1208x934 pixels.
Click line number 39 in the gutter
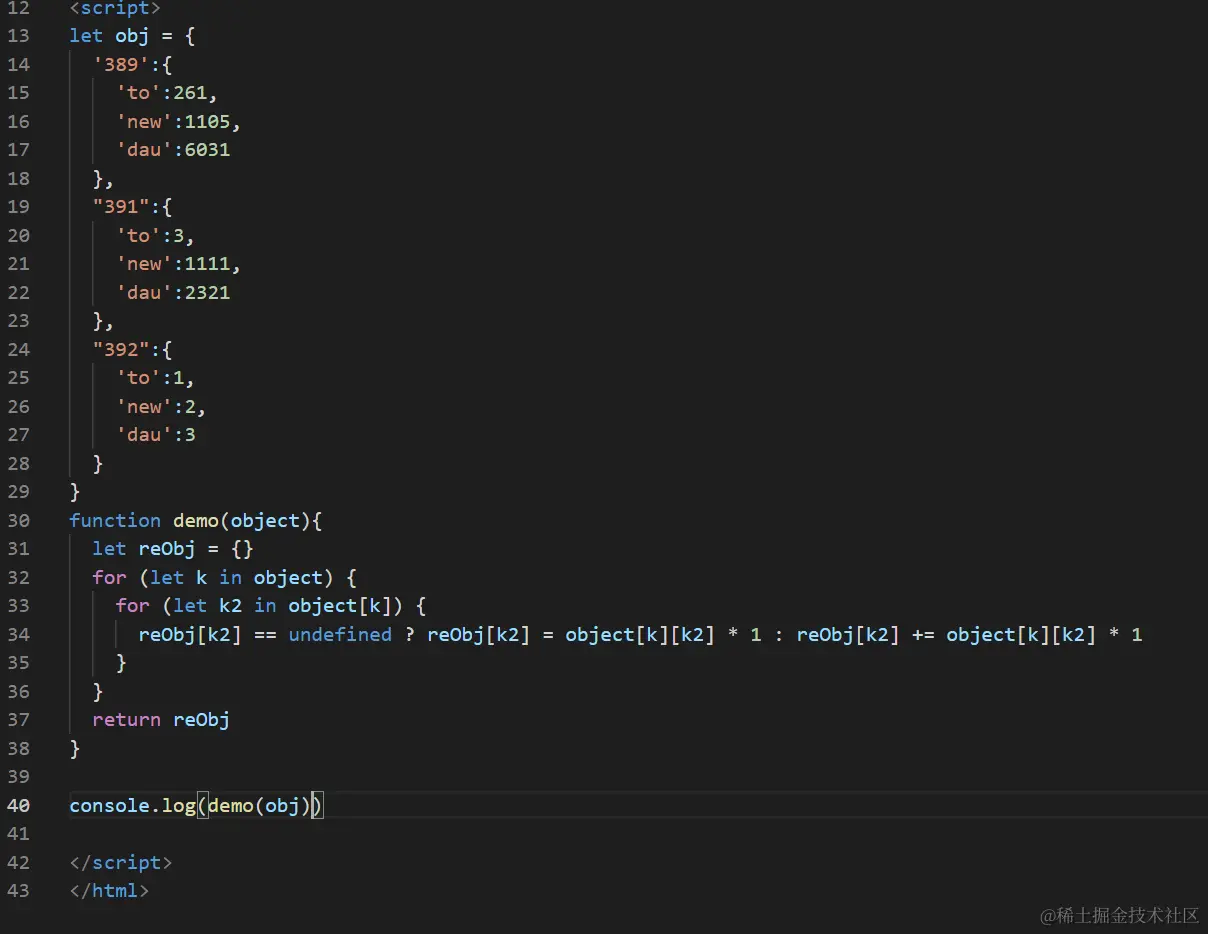click(18, 776)
